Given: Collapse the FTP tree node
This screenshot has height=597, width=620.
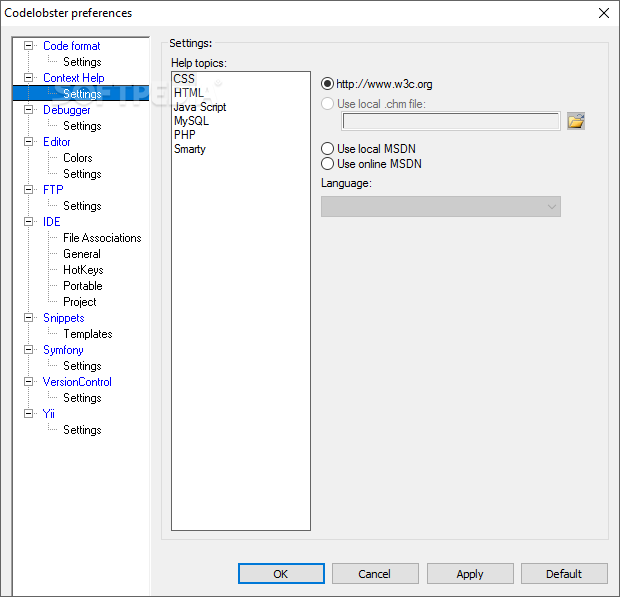Looking at the screenshot, I should coord(28,189).
